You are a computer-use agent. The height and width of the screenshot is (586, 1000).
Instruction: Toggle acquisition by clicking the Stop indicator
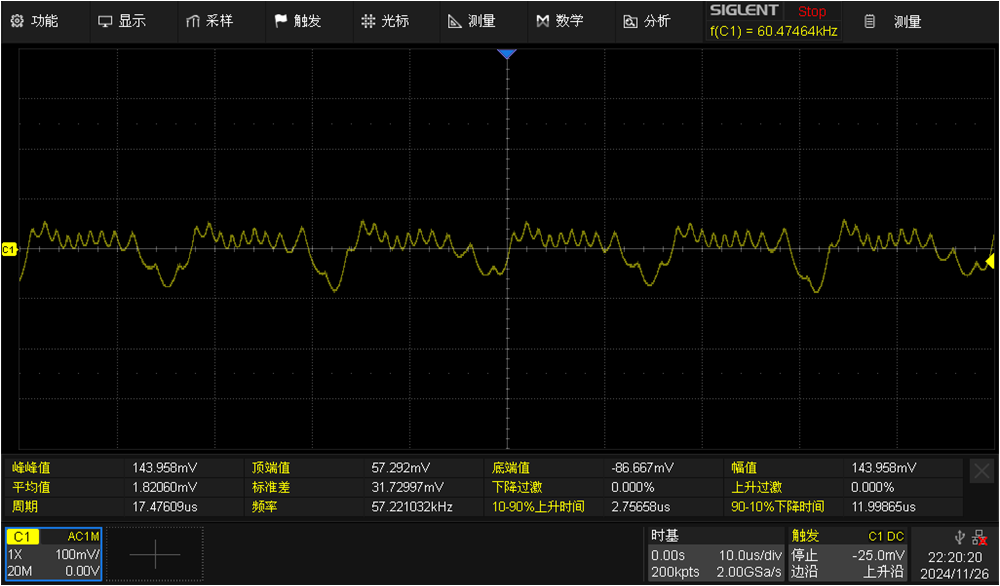pyautogui.click(x=812, y=12)
